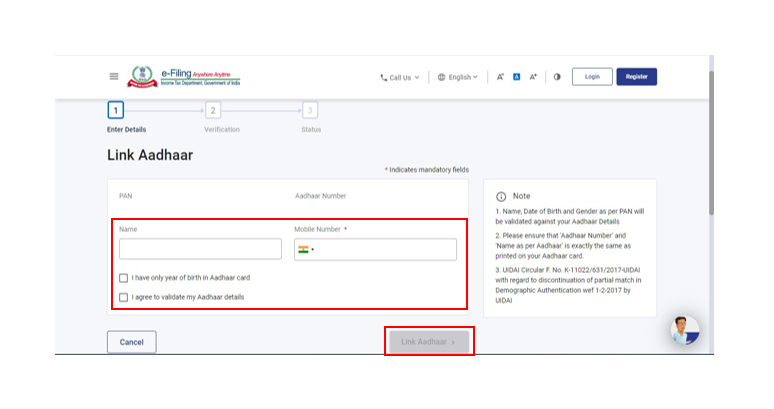The width and height of the screenshot is (774, 409).
Task: Open the hamburger navigation menu
Action: (114, 76)
